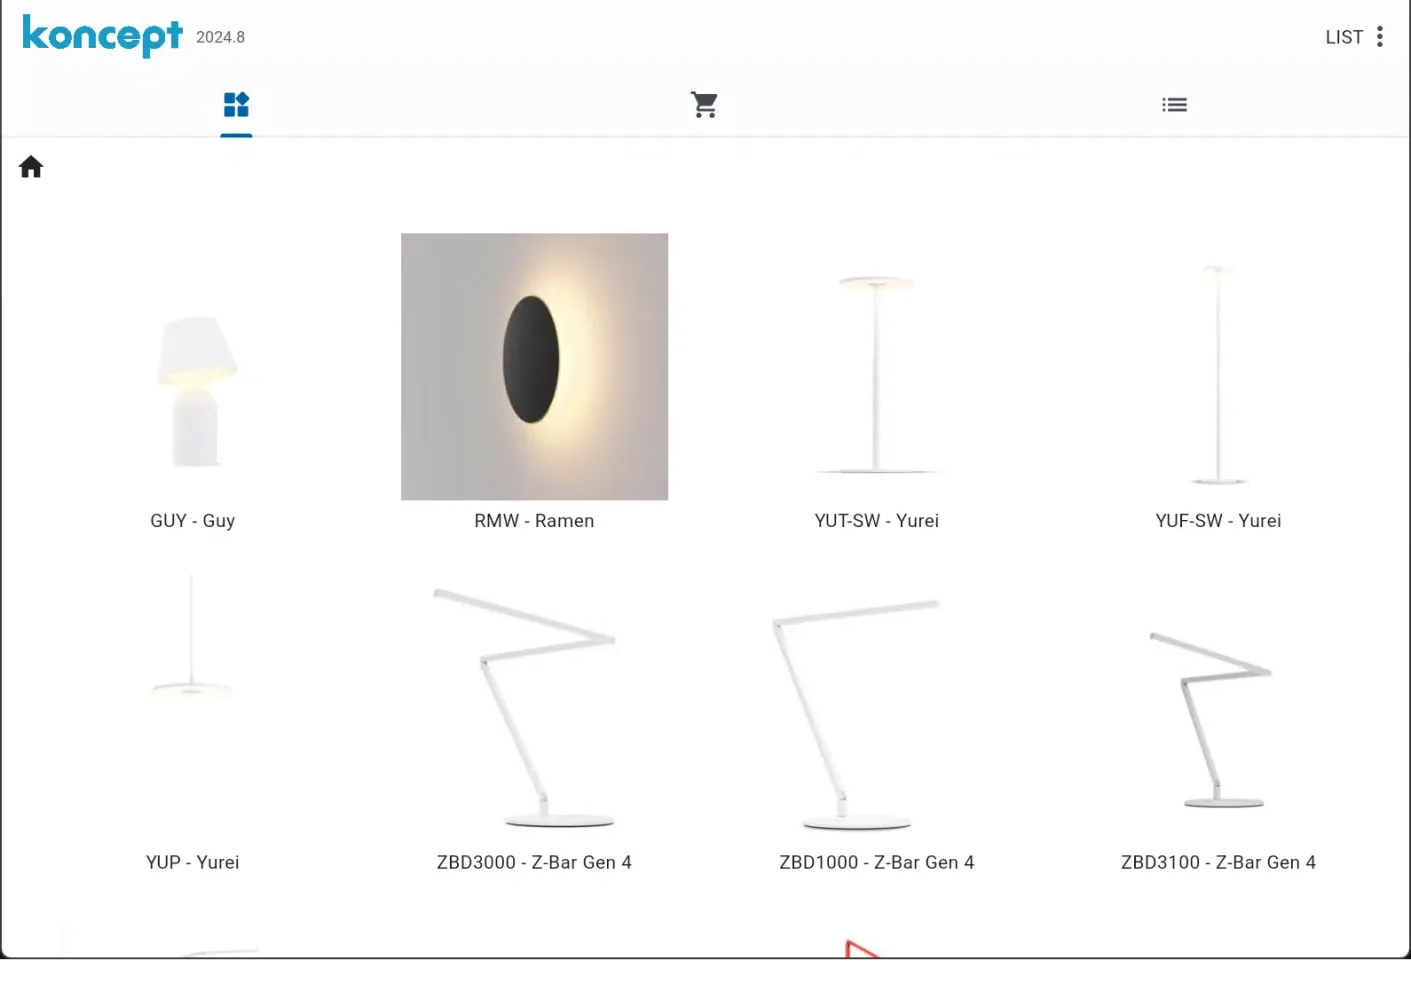Screen dimensions: 1411x1000
Task: Open the shopping cart tab
Action: 704,105
